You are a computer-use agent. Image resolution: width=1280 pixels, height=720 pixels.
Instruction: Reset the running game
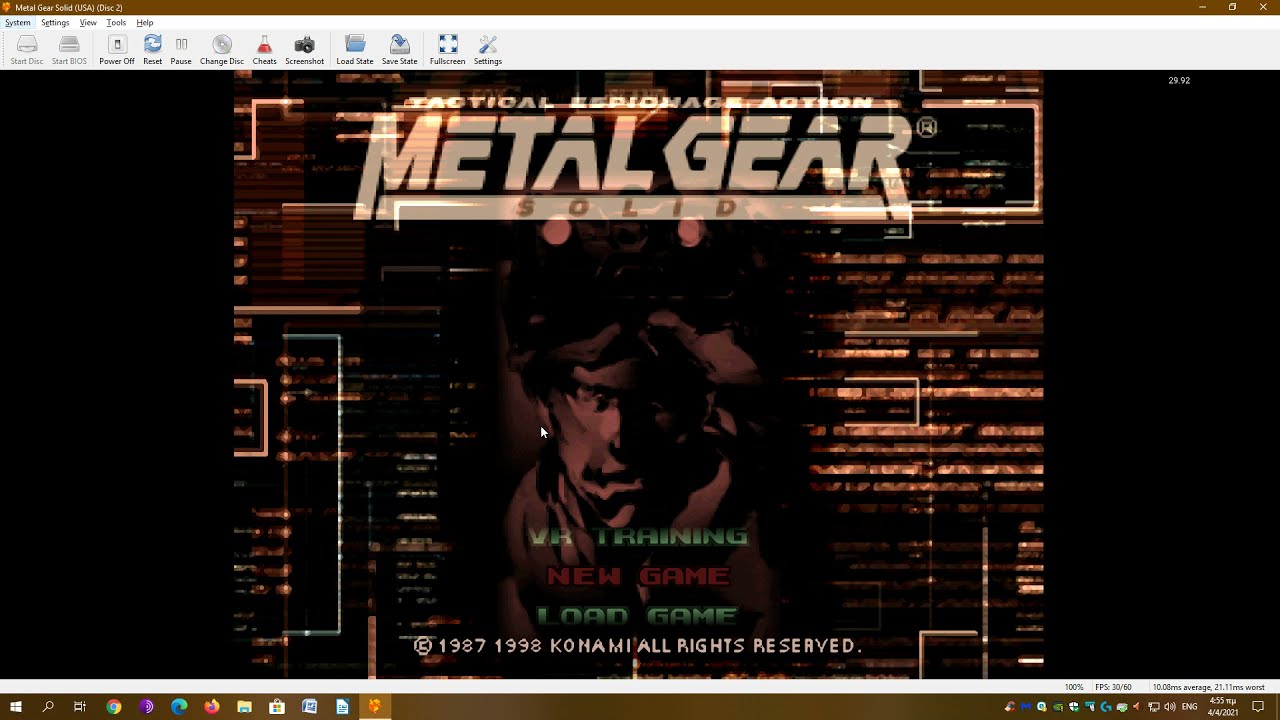152,50
